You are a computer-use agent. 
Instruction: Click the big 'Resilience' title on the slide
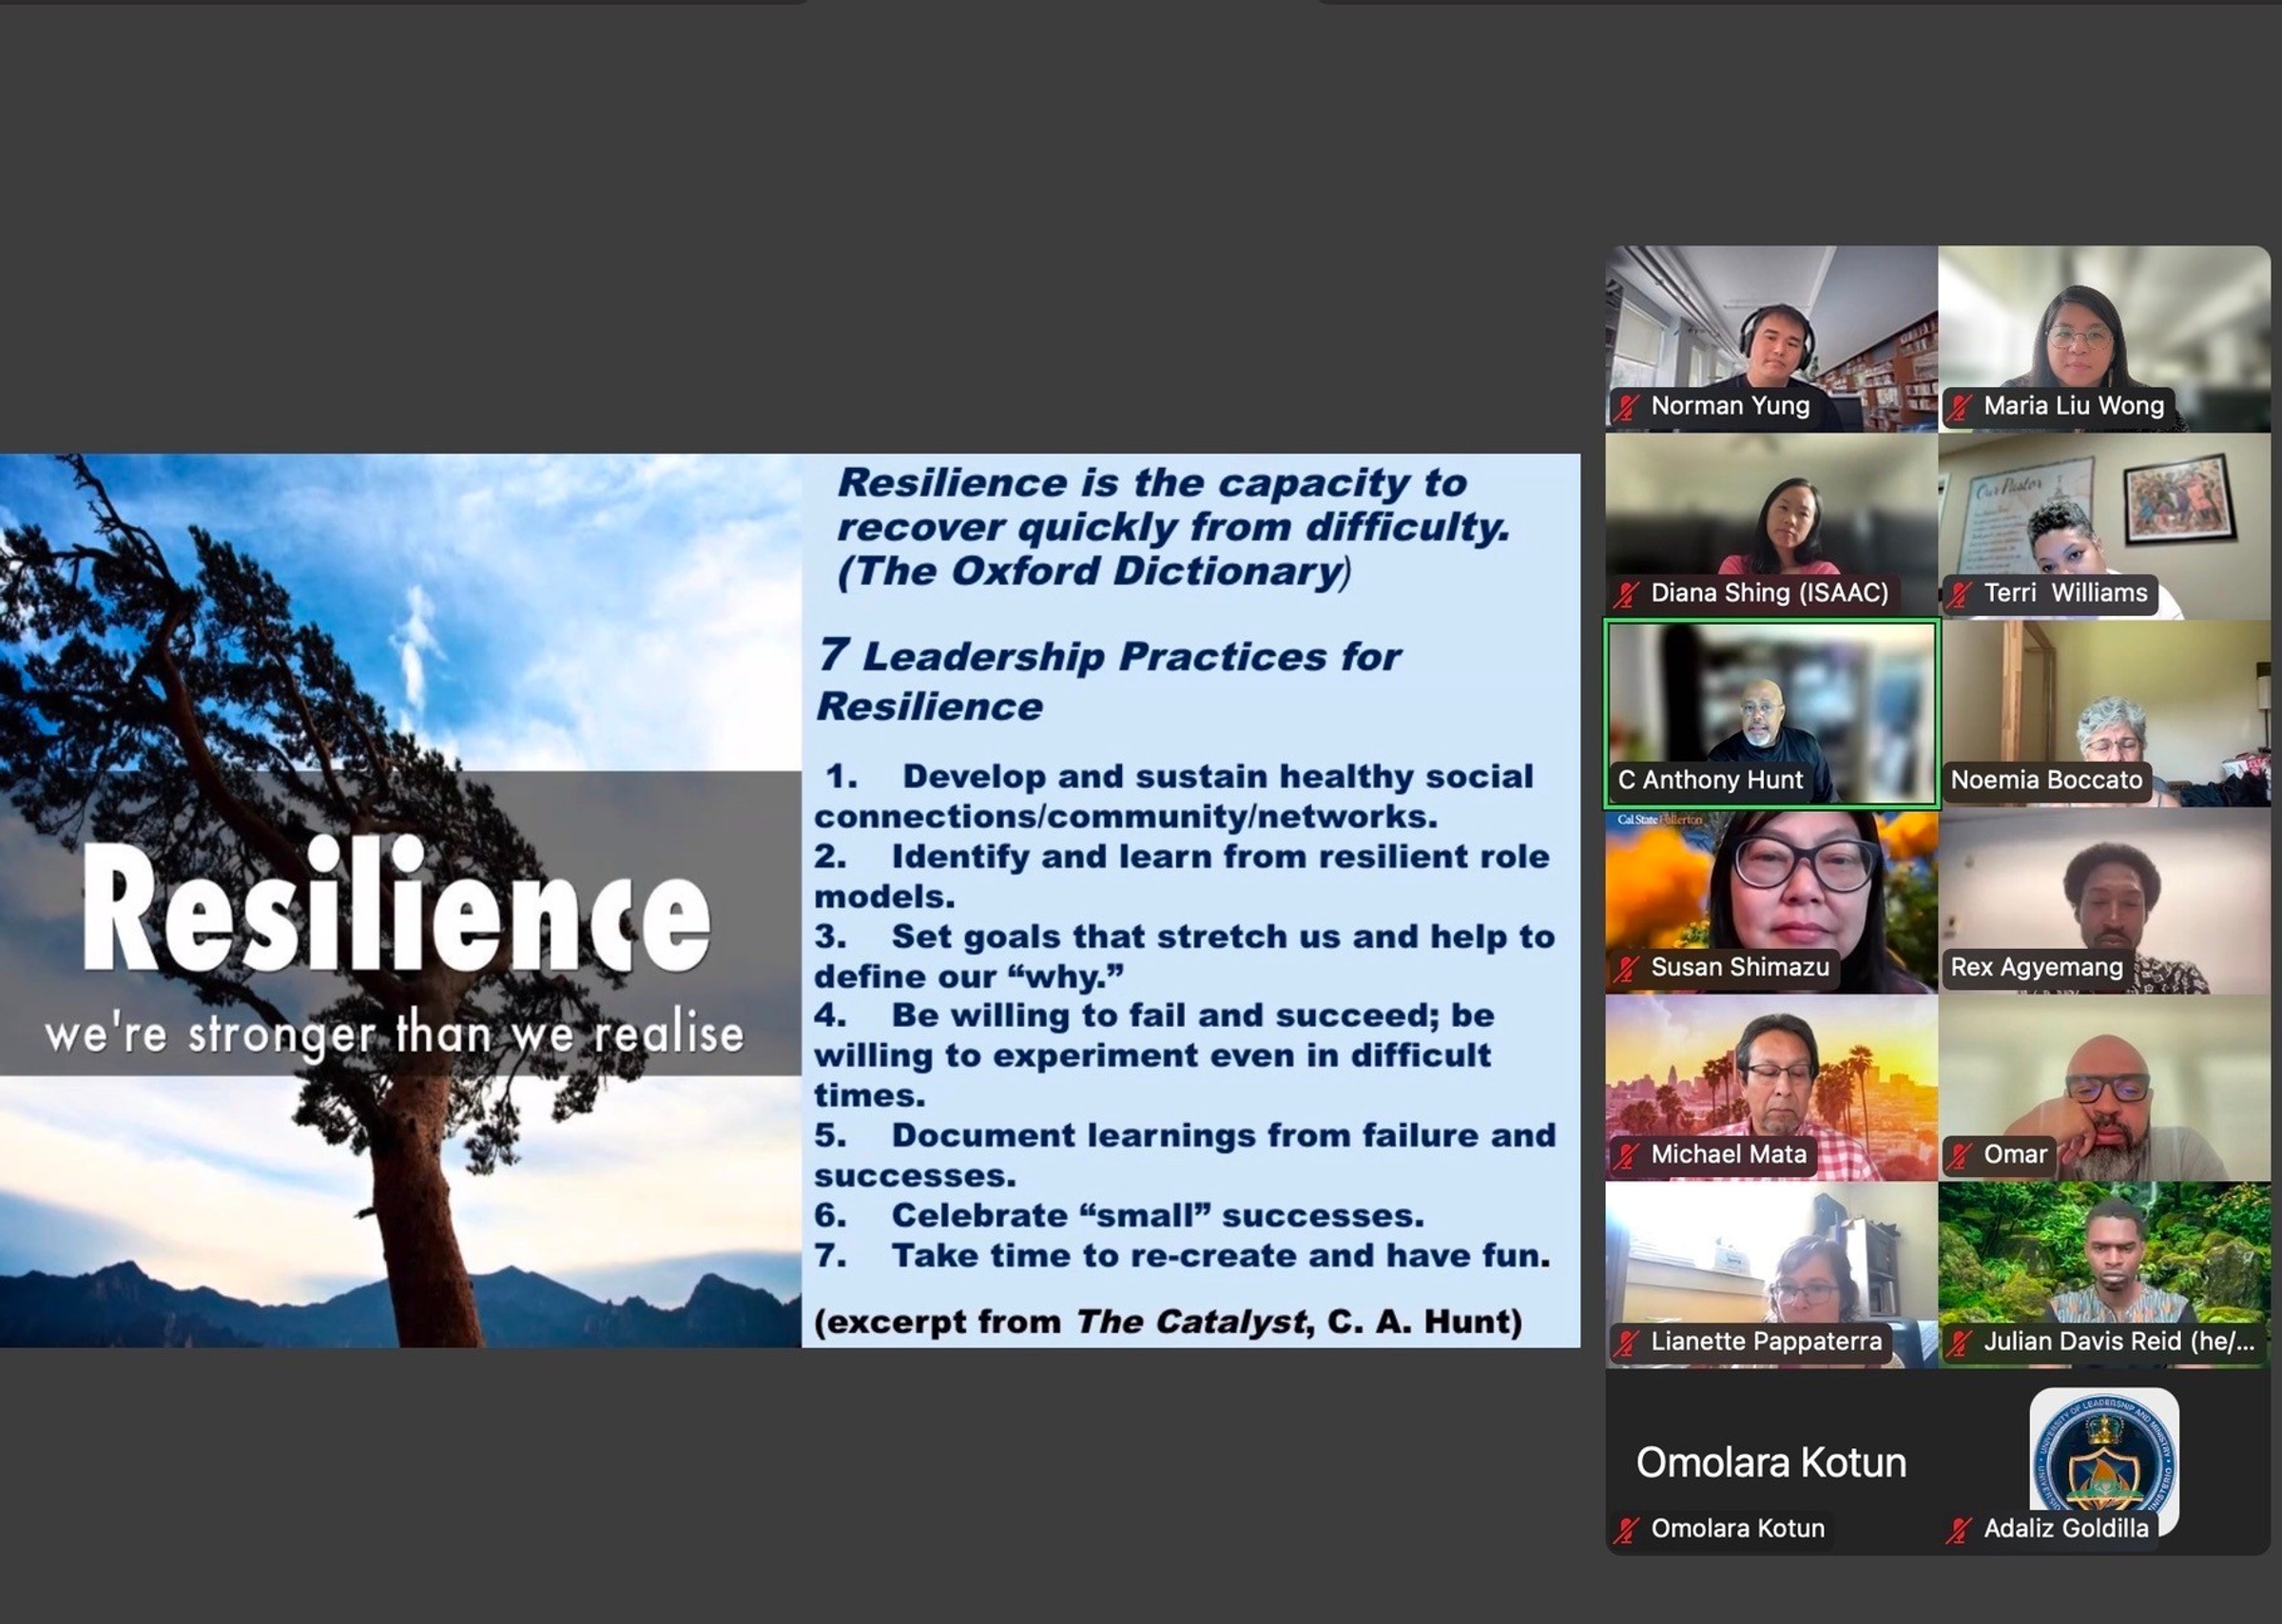396,905
